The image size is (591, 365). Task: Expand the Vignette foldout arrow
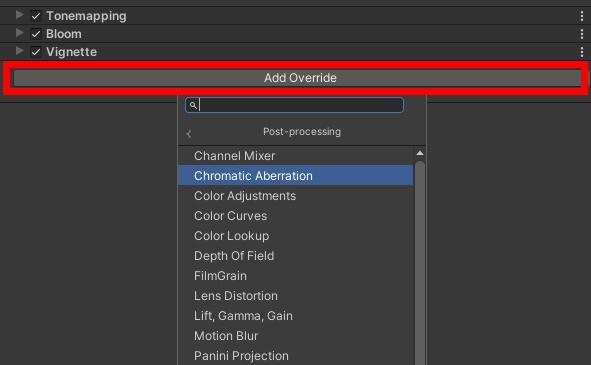[20, 51]
